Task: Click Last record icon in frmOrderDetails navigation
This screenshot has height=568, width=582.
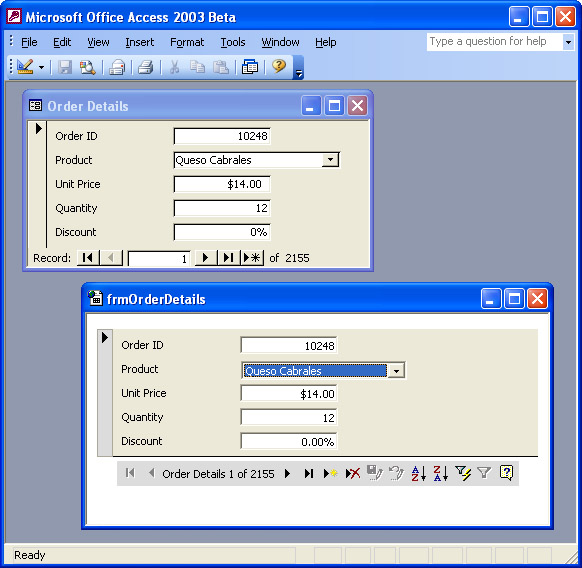Action: pyautogui.click(x=309, y=473)
